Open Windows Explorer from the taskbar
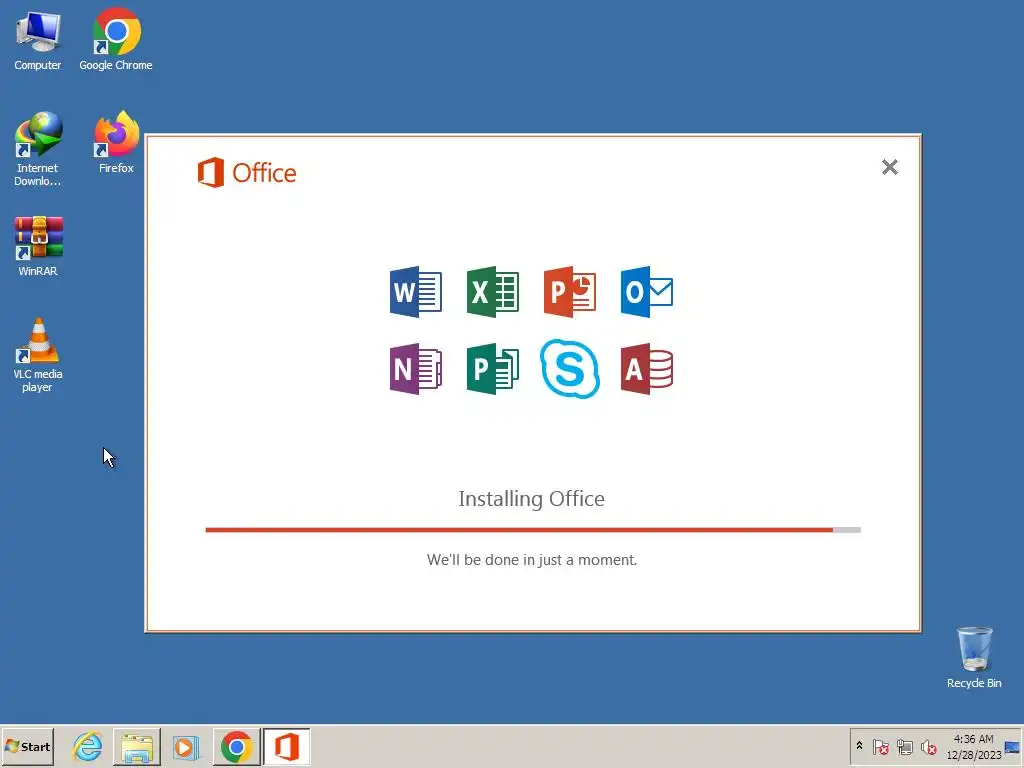 (136, 746)
